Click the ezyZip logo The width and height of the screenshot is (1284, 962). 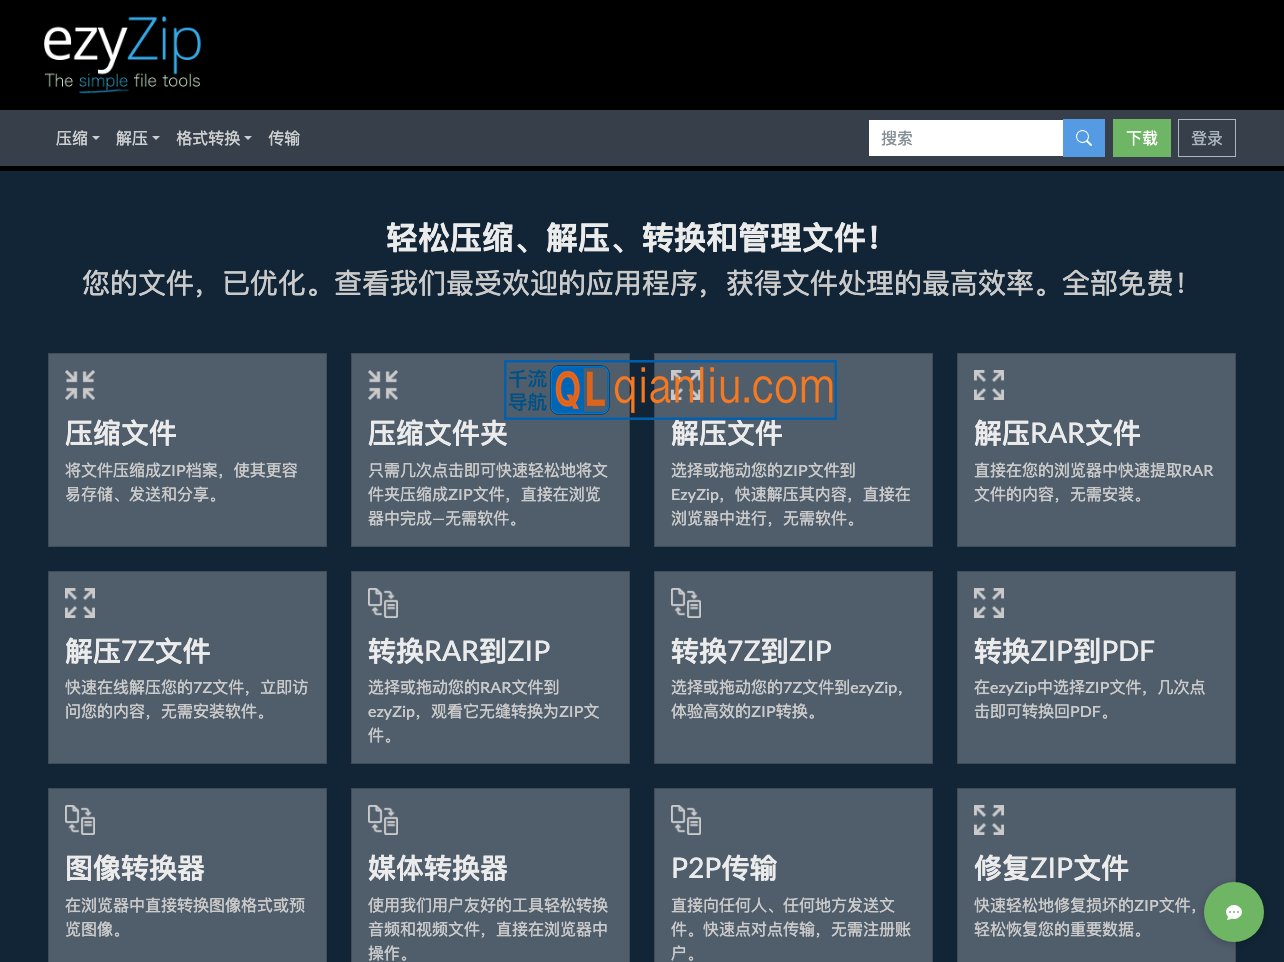point(122,50)
